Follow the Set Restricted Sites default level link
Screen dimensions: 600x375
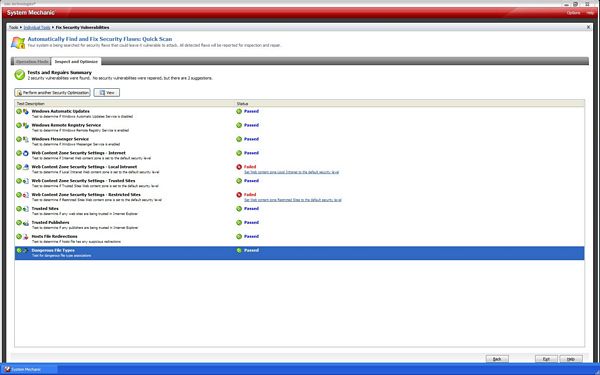[293, 200]
